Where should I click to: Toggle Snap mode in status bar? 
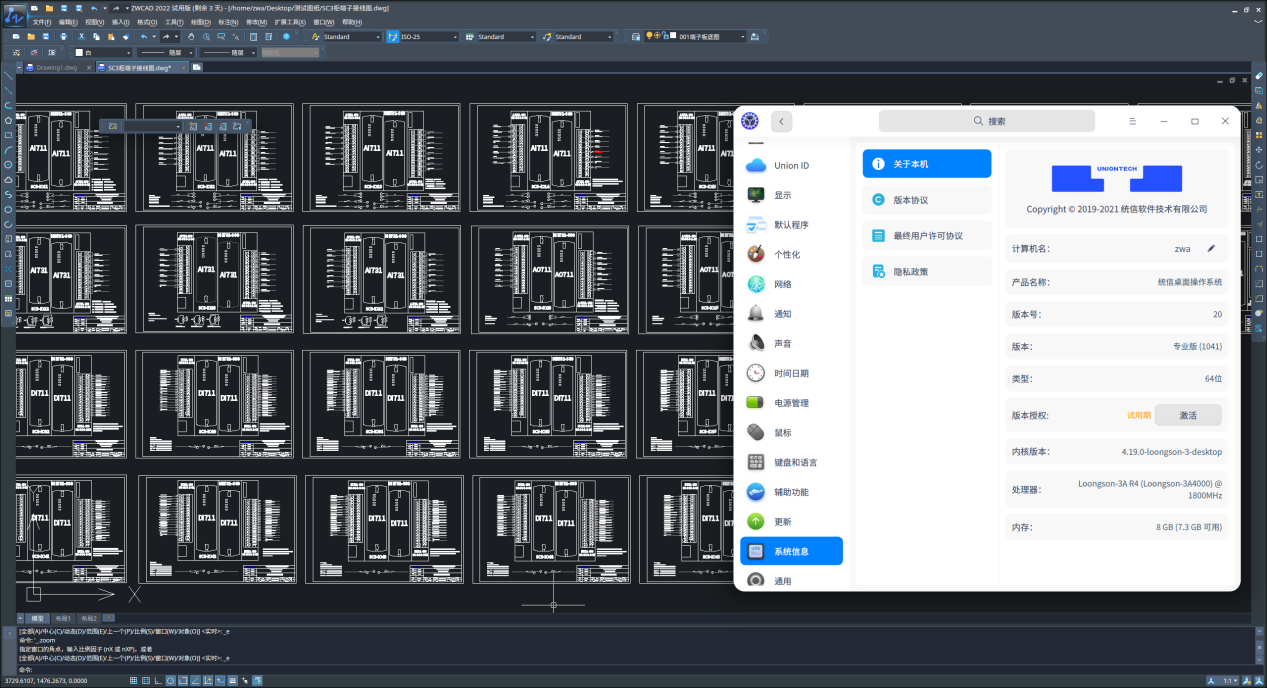pos(133,680)
